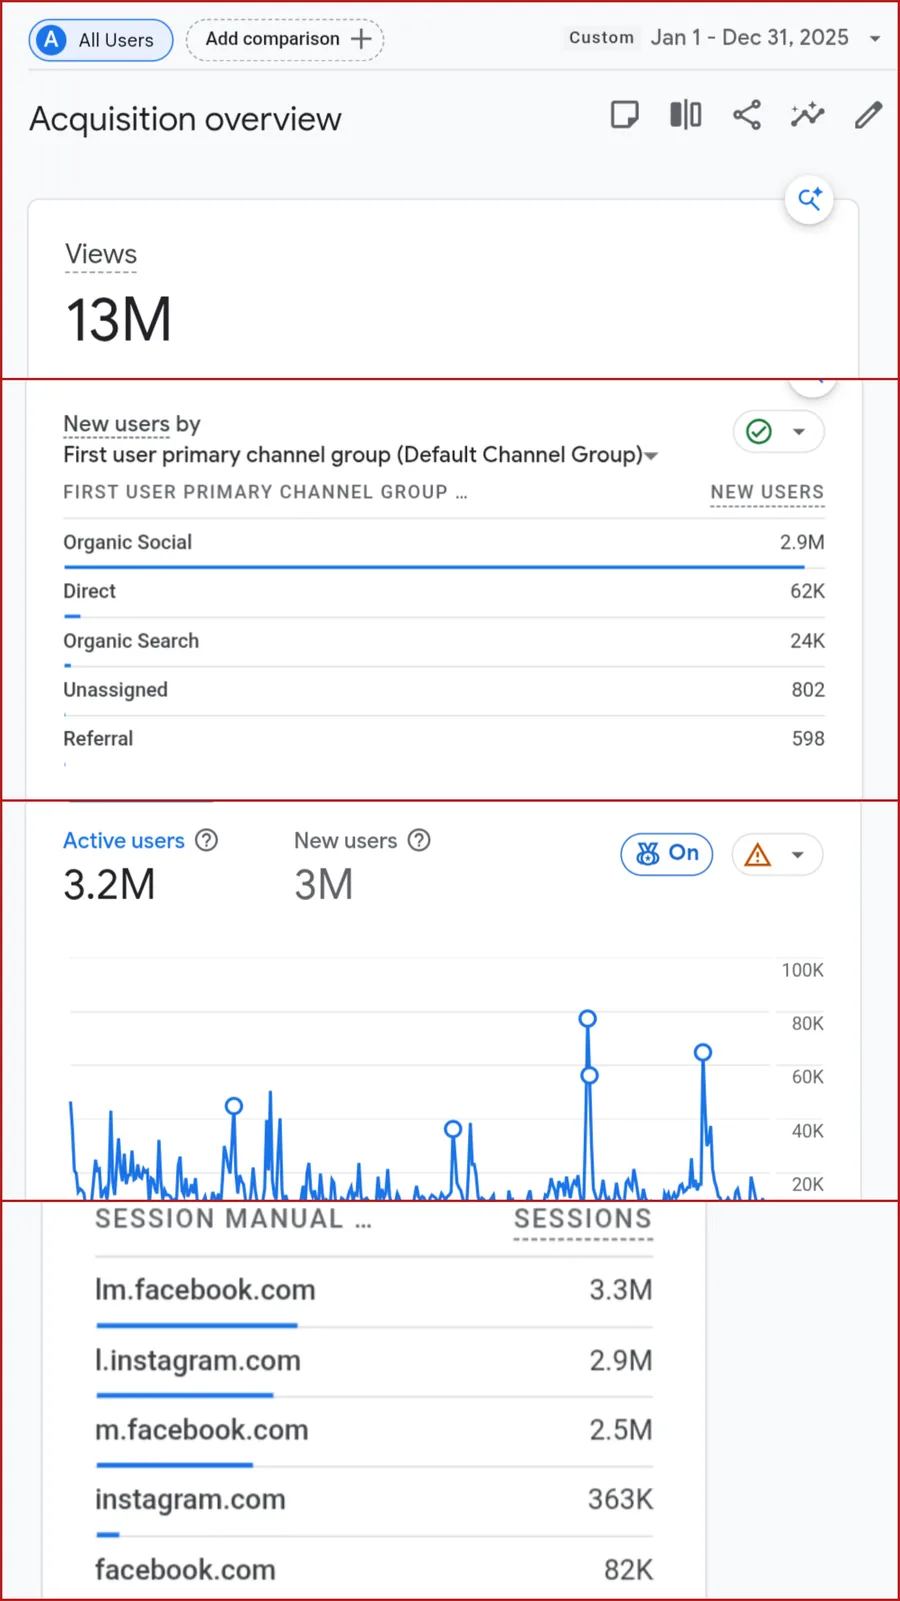Click the Views metric label
This screenshot has height=1601, width=900.
[101, 254]
